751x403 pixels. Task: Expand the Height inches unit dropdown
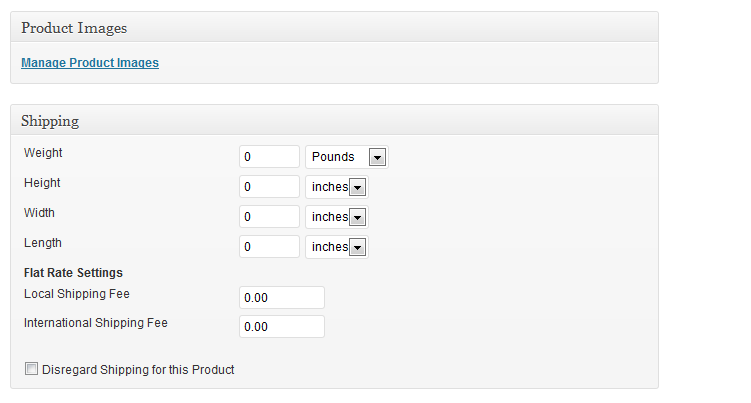(x=337, y=187)
